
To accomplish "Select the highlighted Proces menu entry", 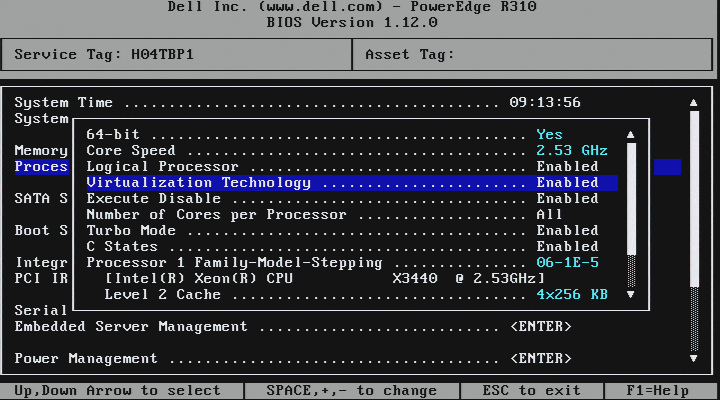I will 41,166.
